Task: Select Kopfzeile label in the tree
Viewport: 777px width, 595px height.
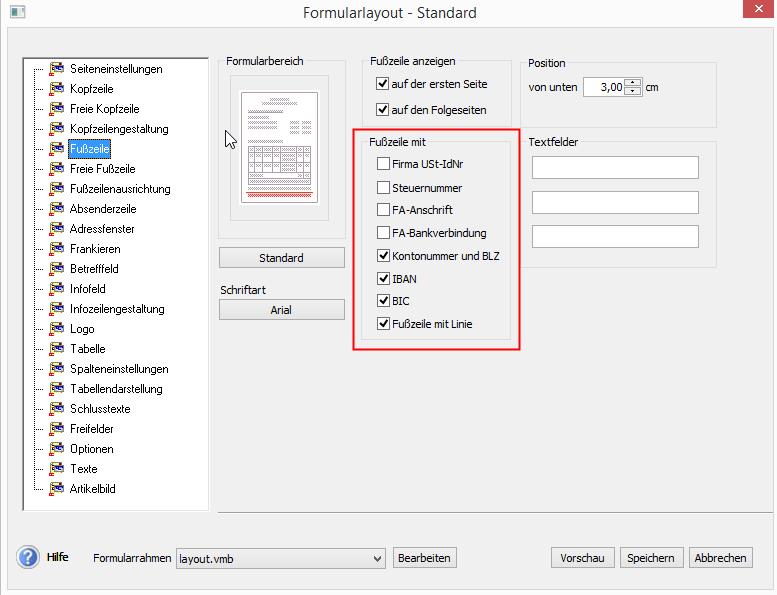Action: [x=92, y=89]
